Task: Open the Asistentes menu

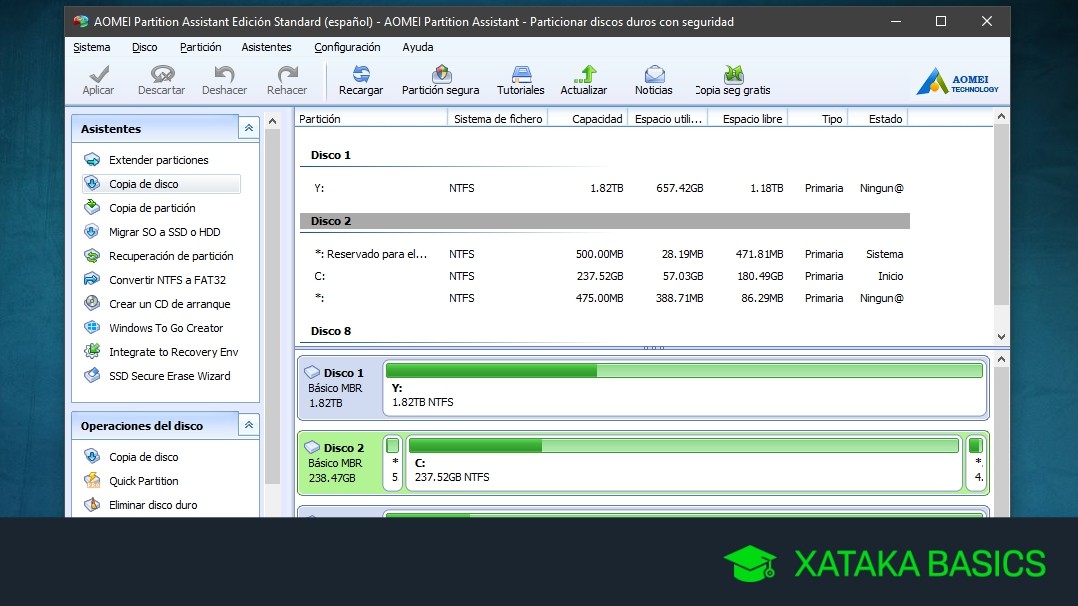Action: tap(266, 47)
